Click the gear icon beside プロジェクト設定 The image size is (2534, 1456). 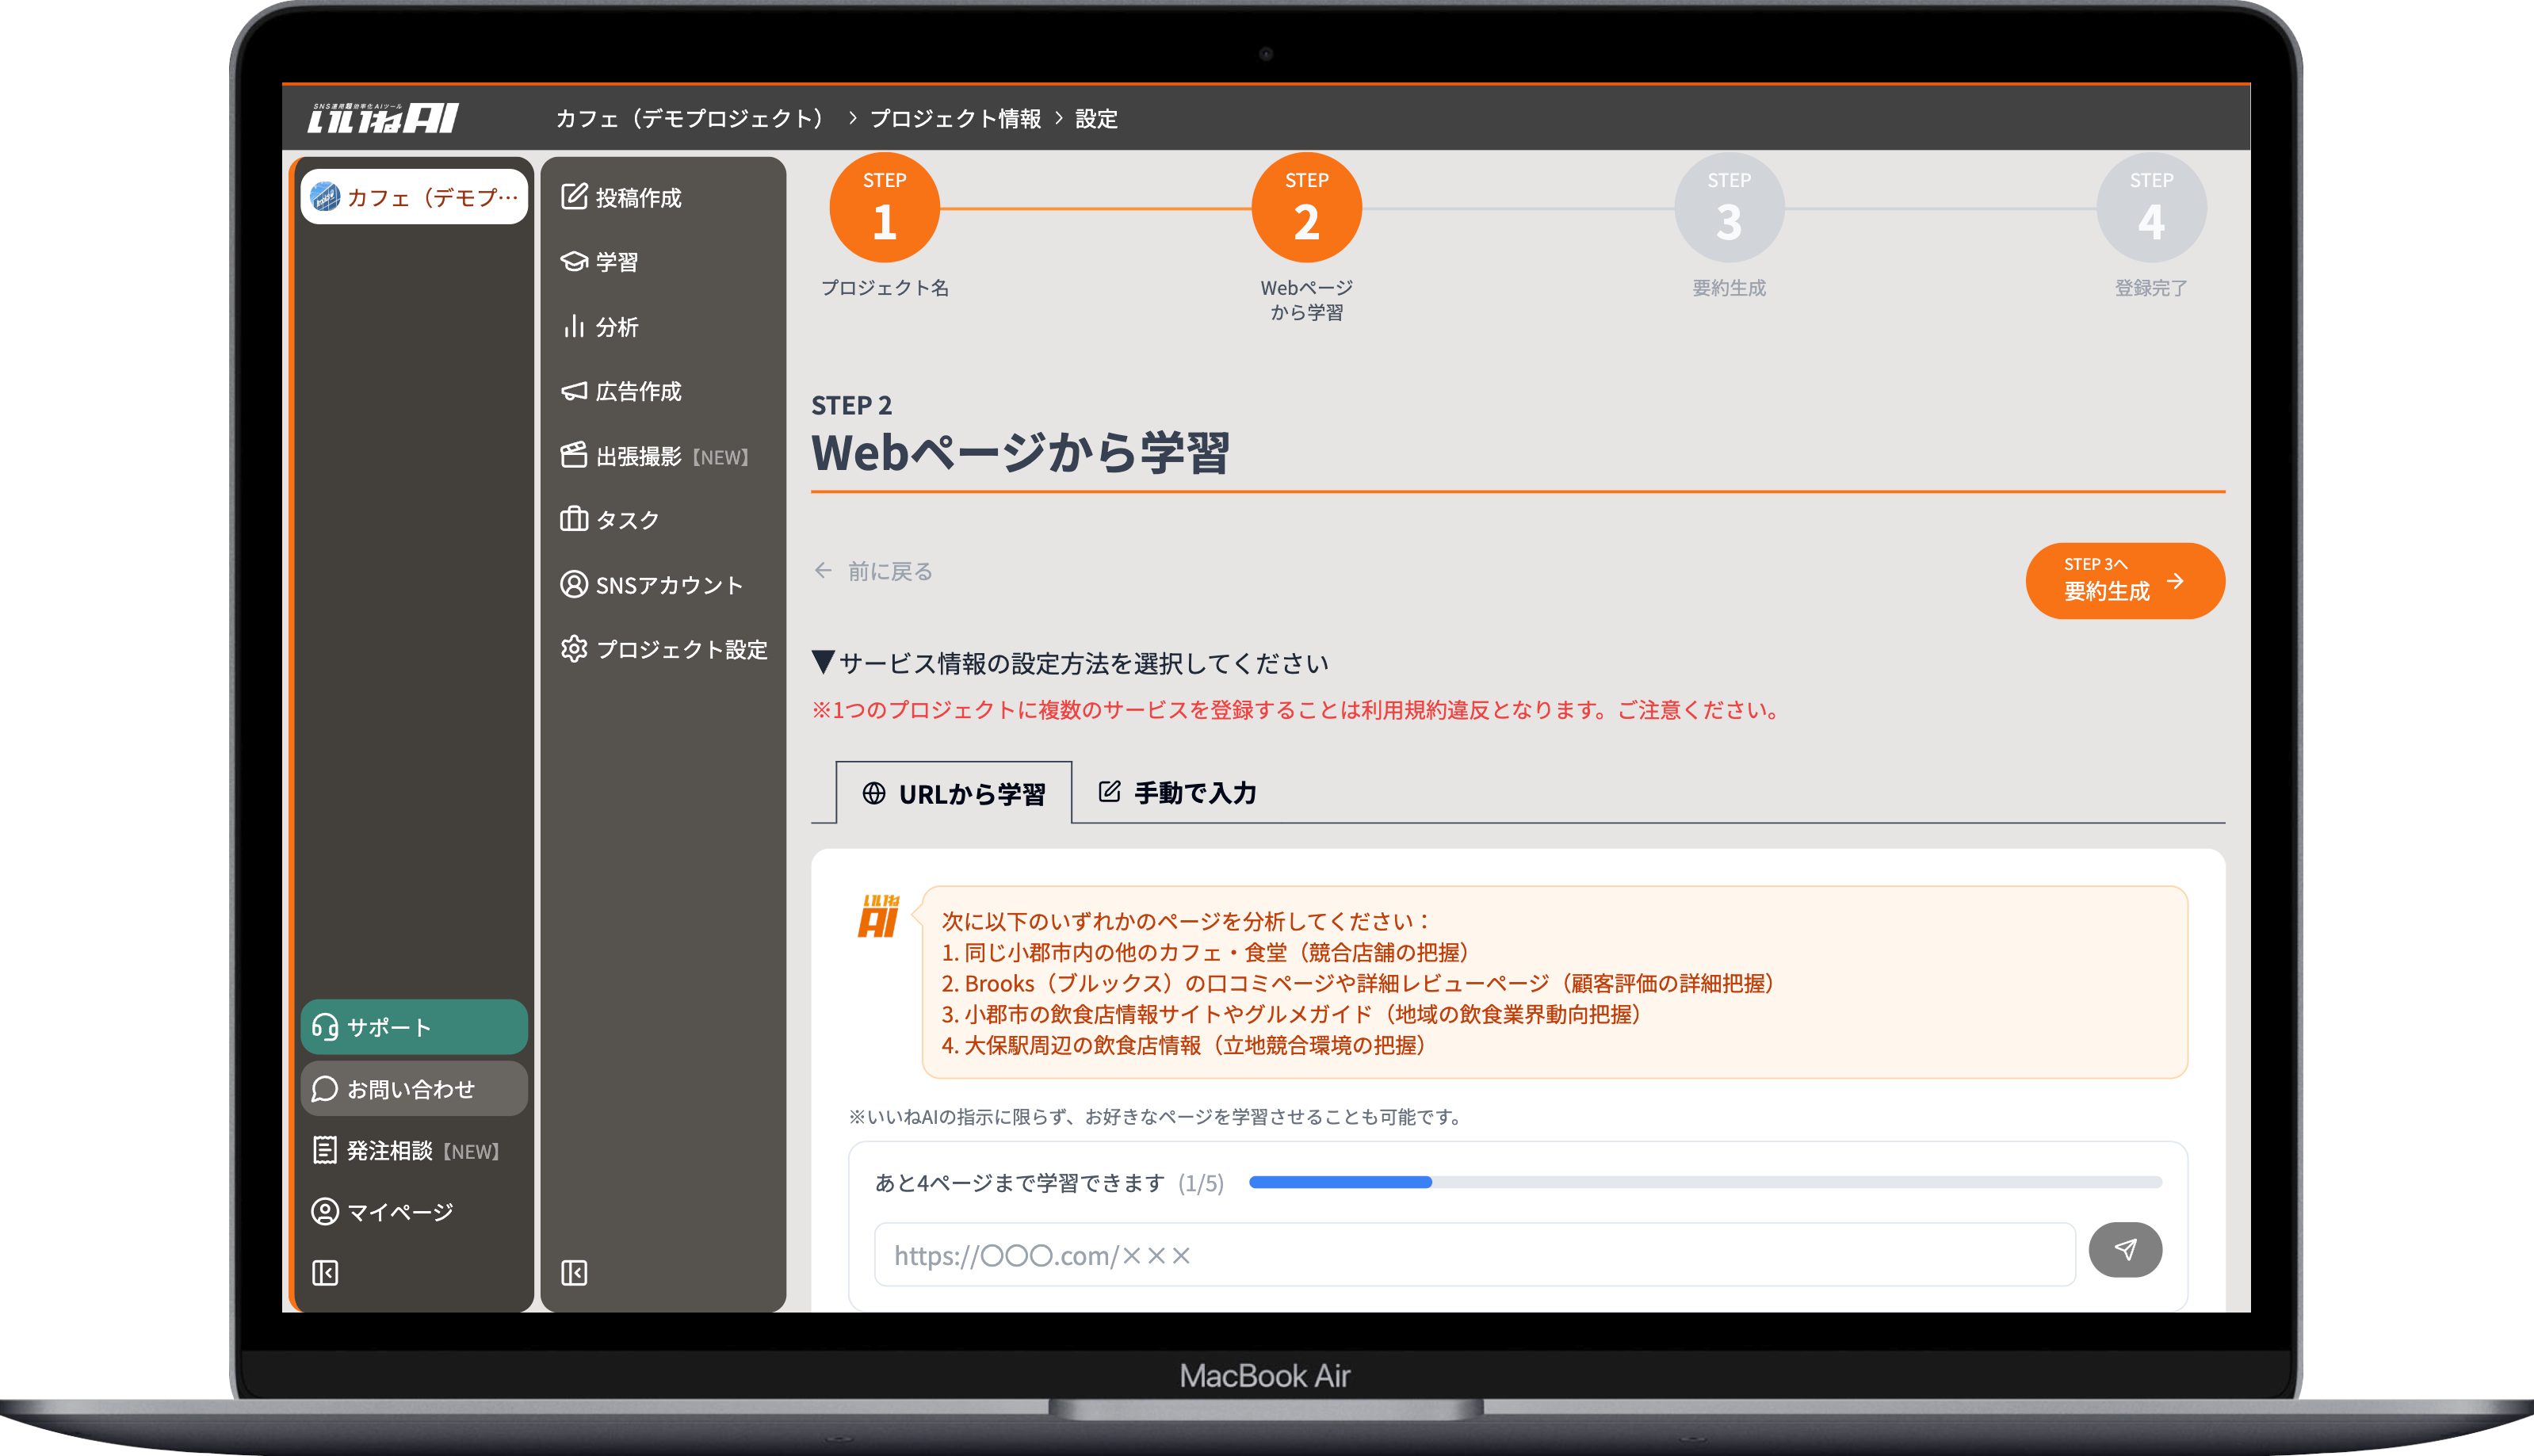(x=574, y=649)
